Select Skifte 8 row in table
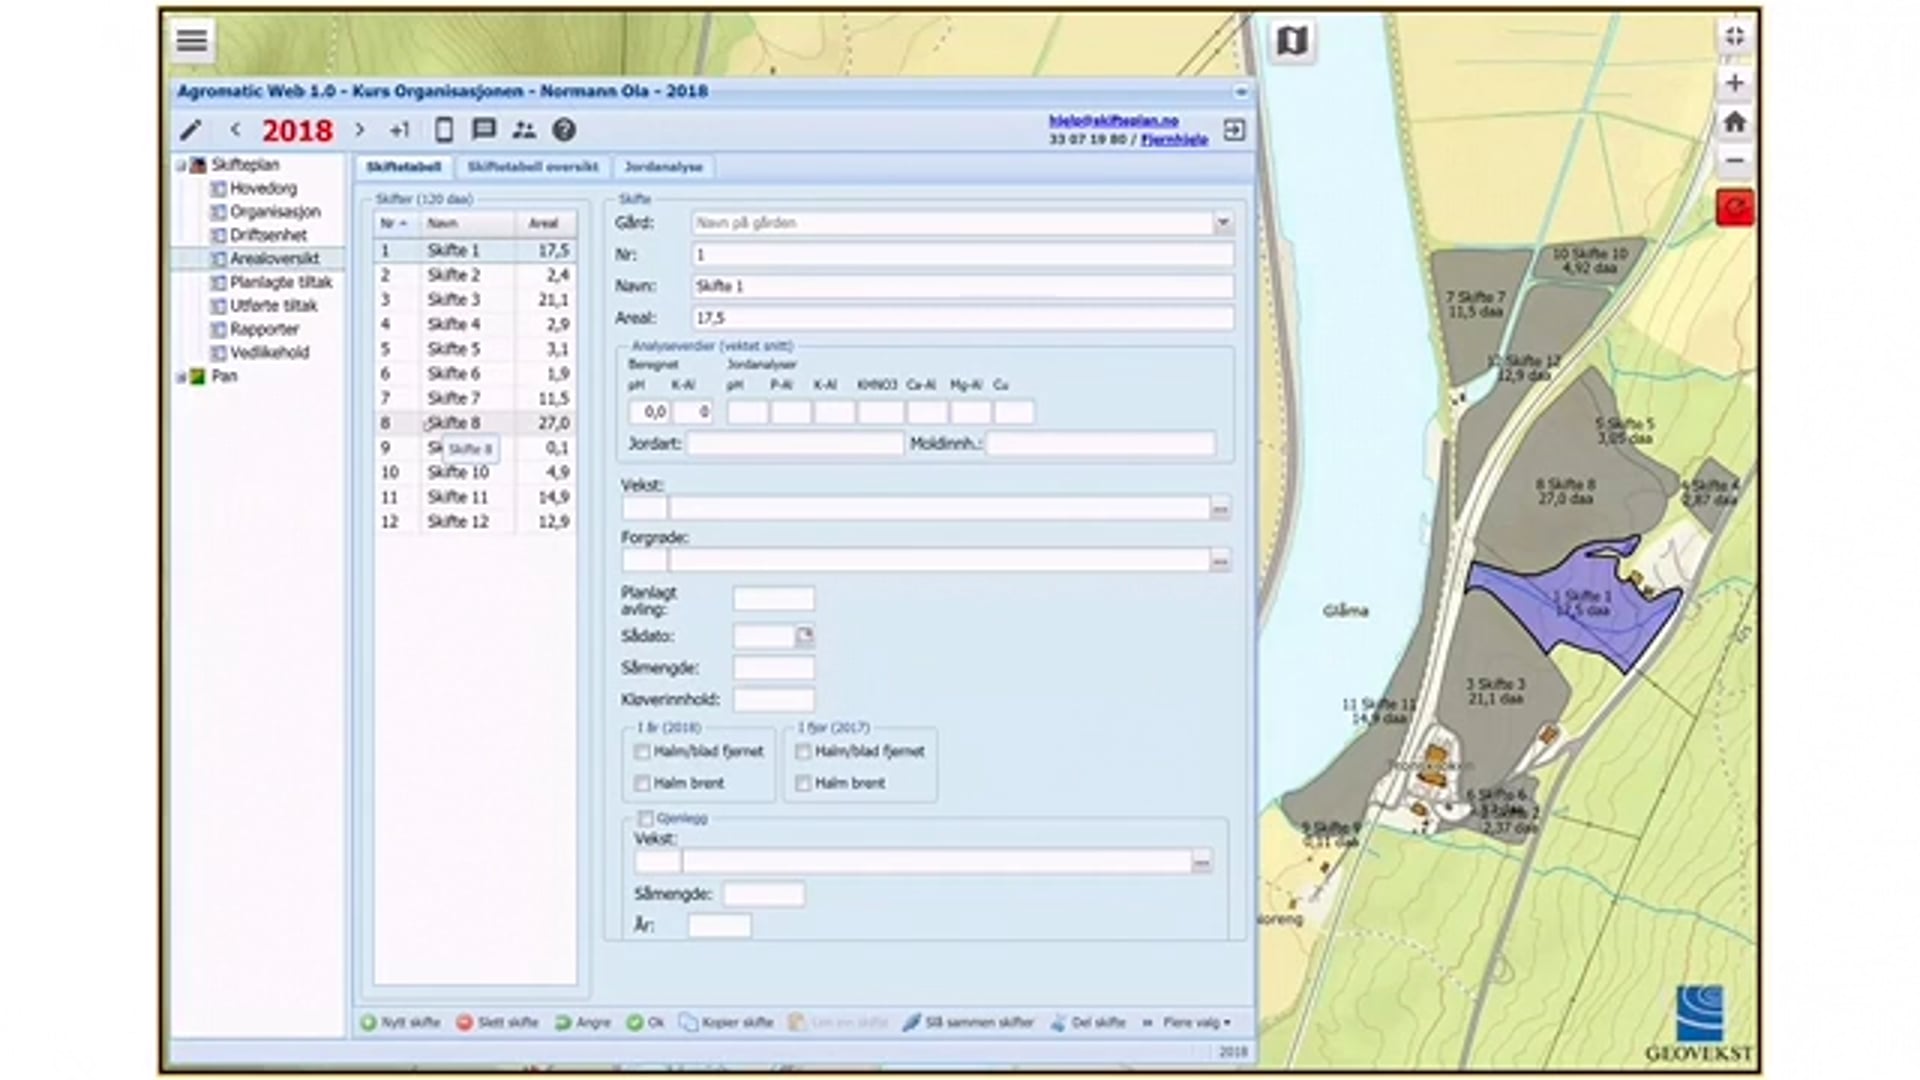This screenshot has width=1920, height=1080. [x=475, y=423]
